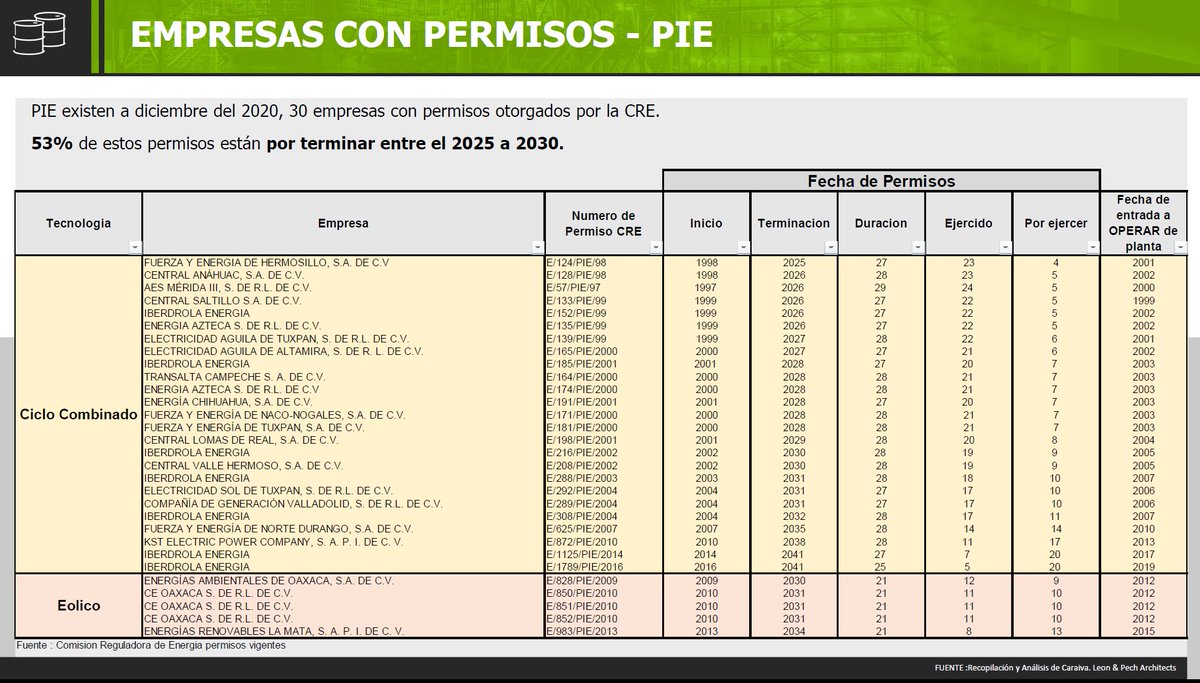
Task: Select the 'Ciclo Combinado' technology cell
Action: (x=78, y=413)
